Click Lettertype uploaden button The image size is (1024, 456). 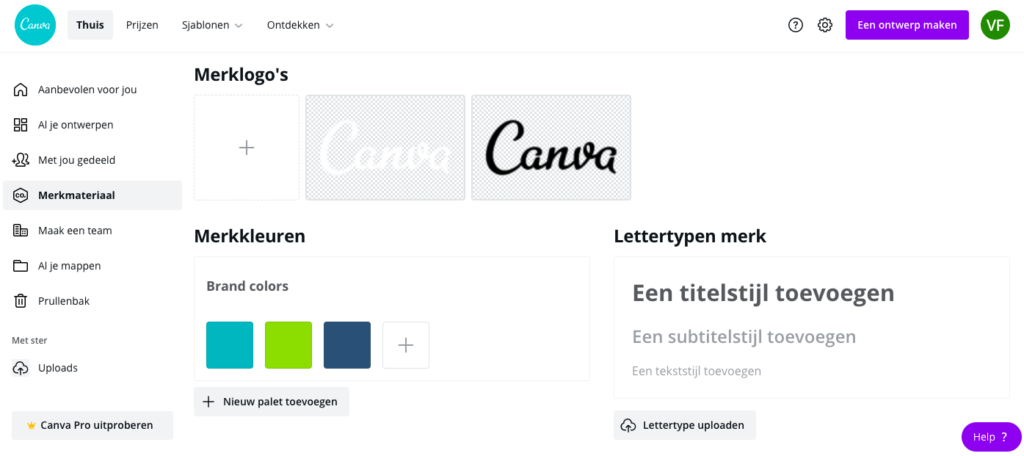(x=685, y=425)
